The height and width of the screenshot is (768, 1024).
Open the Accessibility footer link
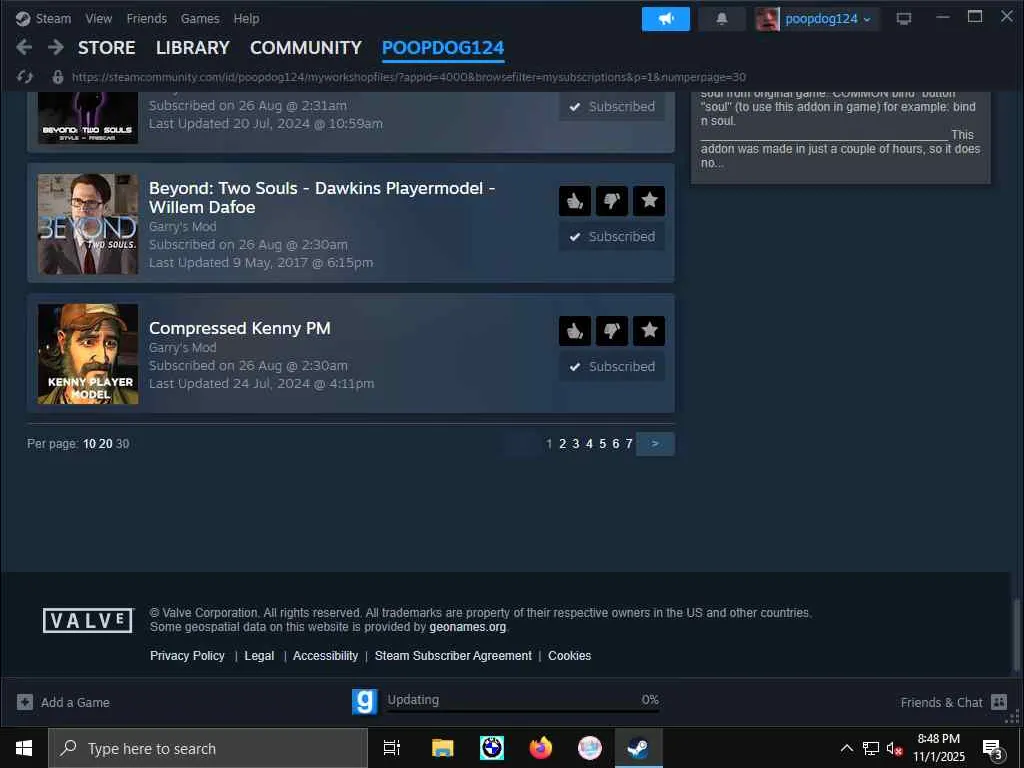325,656
